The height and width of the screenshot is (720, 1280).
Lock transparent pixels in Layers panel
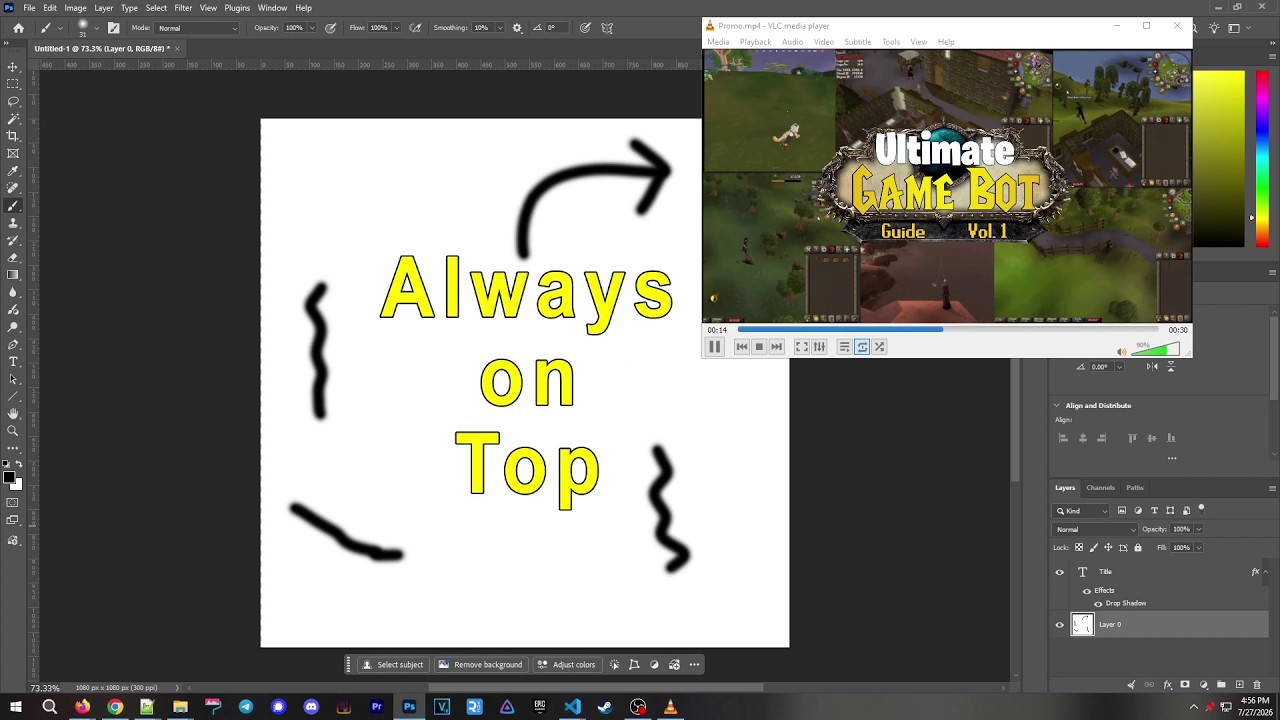pyautogui.click(x=1078, y=547)
